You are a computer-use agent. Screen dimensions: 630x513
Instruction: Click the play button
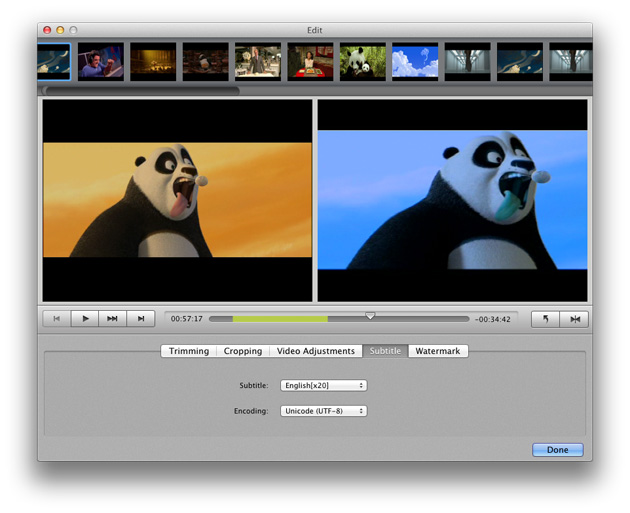[x=85, y=319]
